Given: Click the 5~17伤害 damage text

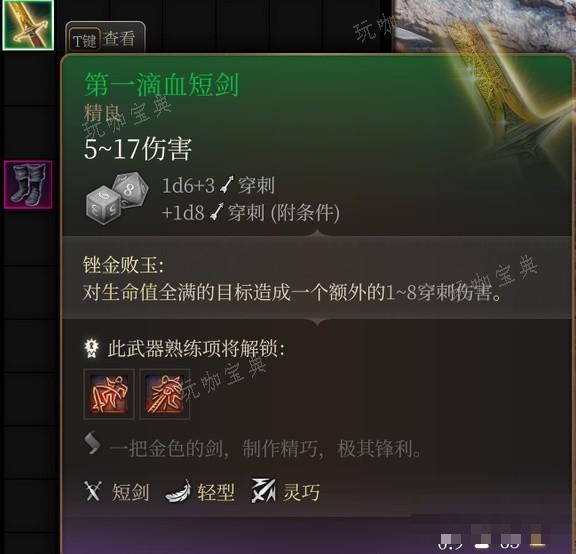Looking at the screenshot, I should point(138,149).
